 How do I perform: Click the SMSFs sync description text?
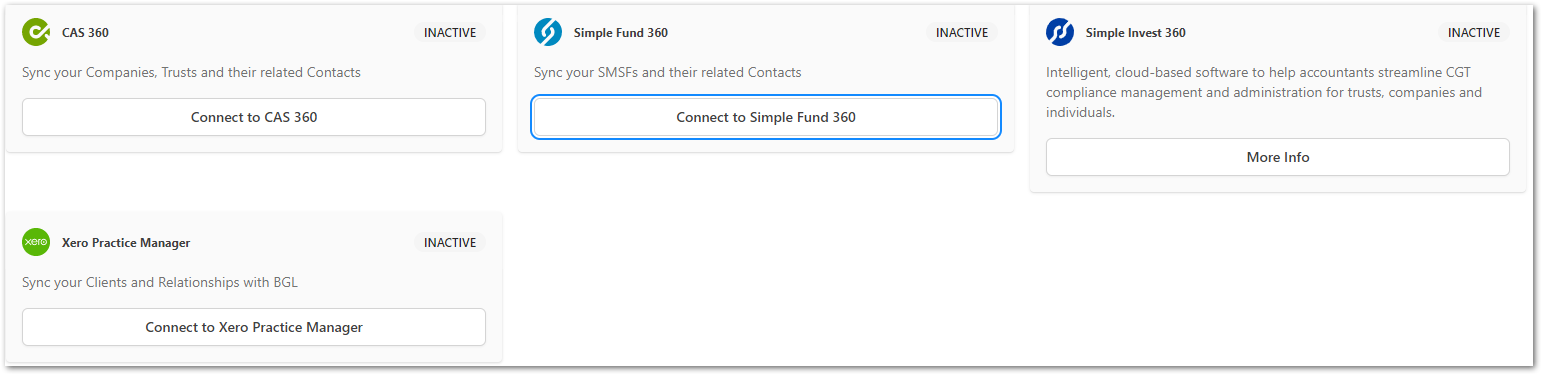click(668, 72)
